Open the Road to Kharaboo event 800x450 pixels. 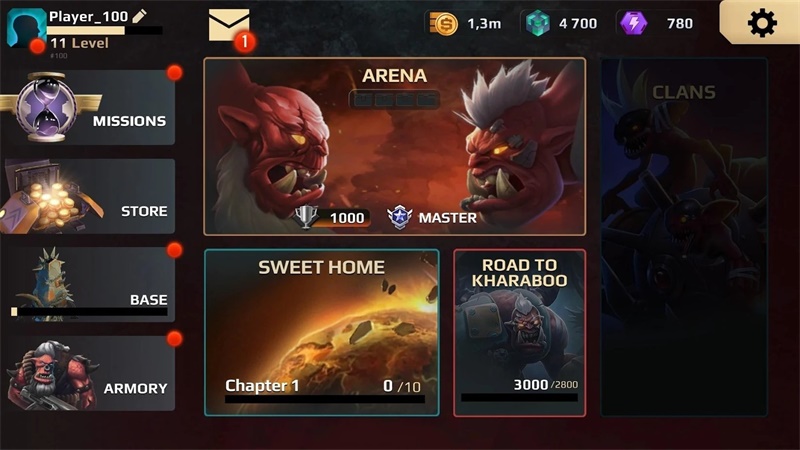pyautogui.click(x=519, y=333)
